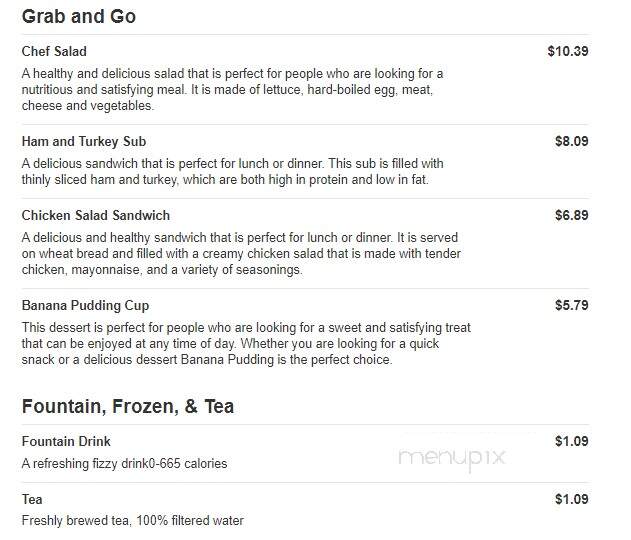This screenshot has width=631, height=540.
Task: Click the $5.79 pudding price
Action: (x=571, y=305)
